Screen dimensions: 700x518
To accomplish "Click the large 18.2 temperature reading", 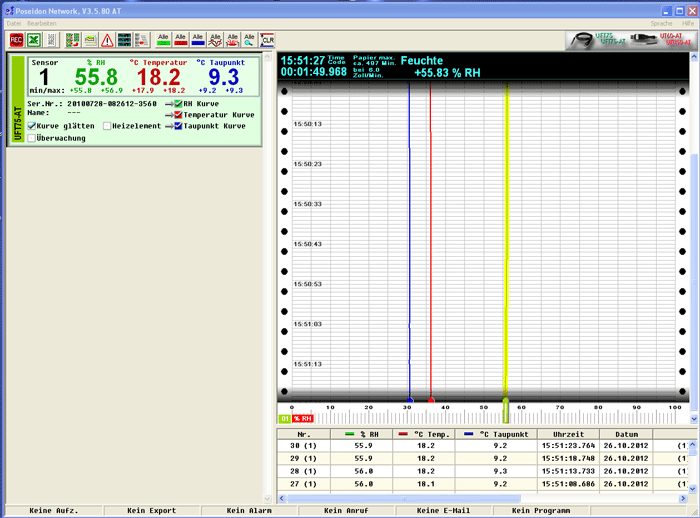I will click(159, 77).
